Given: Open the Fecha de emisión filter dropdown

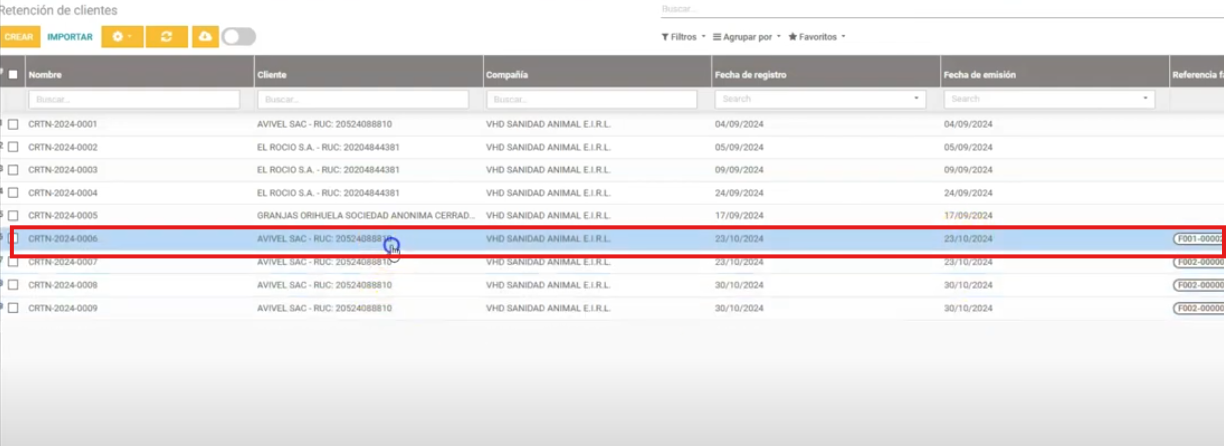Looking at the screenshot, I should coord(1146,99).
